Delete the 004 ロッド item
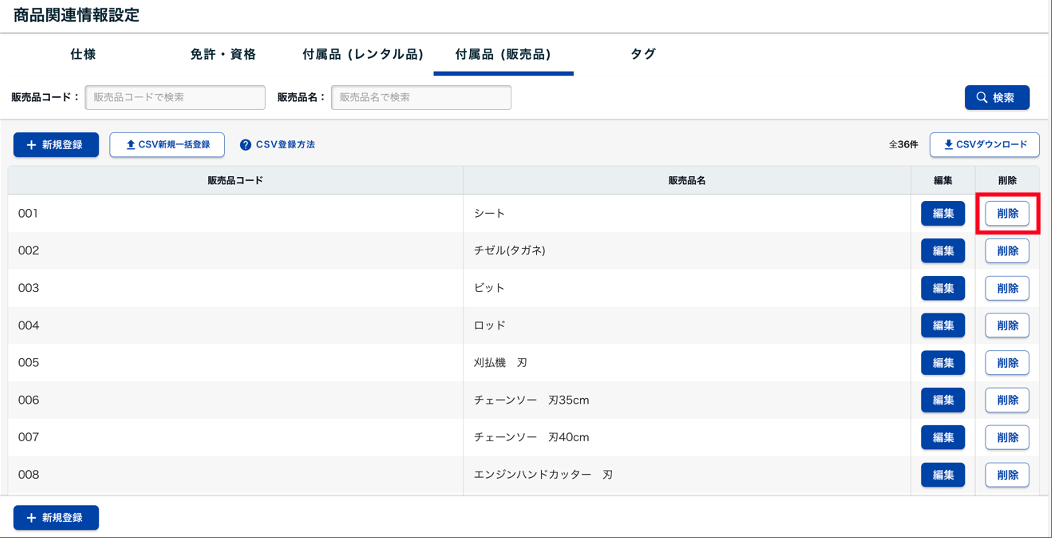 point(1007,325)
